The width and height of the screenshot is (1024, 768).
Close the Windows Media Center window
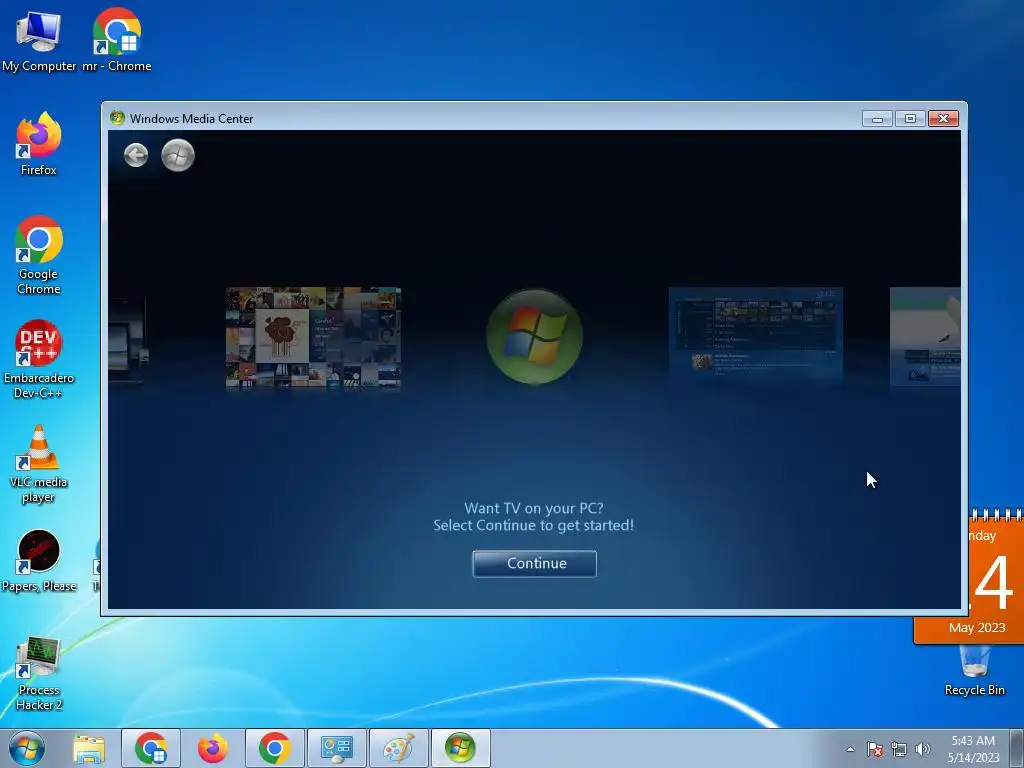coord(943,119)
